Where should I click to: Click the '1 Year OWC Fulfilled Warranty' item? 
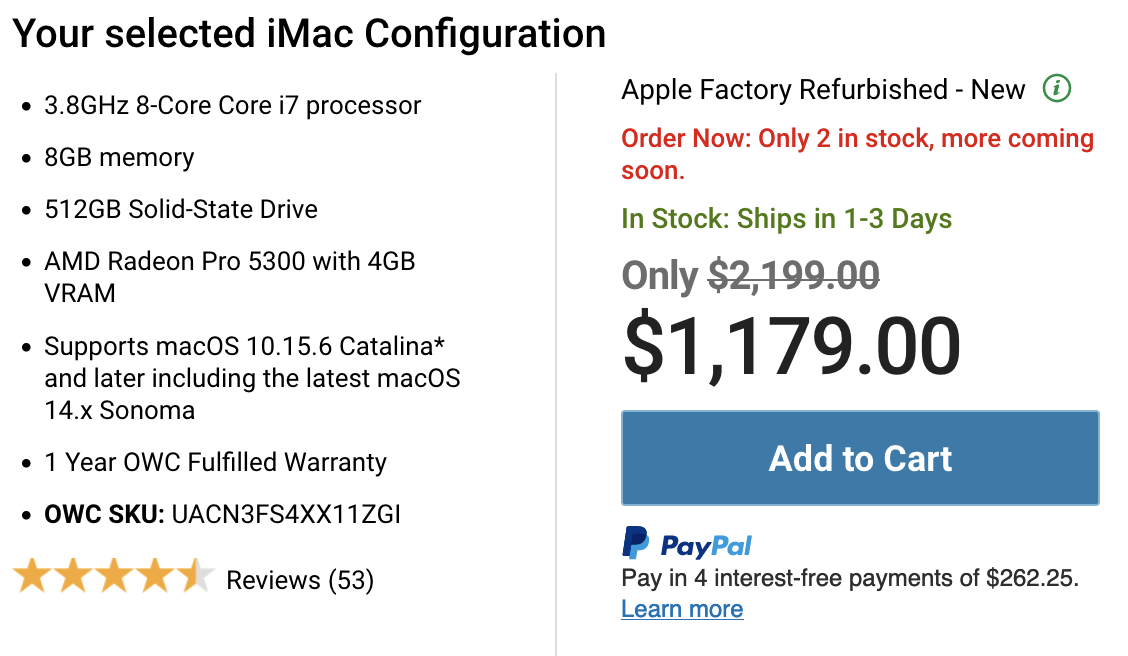click(x=215, y=462)
